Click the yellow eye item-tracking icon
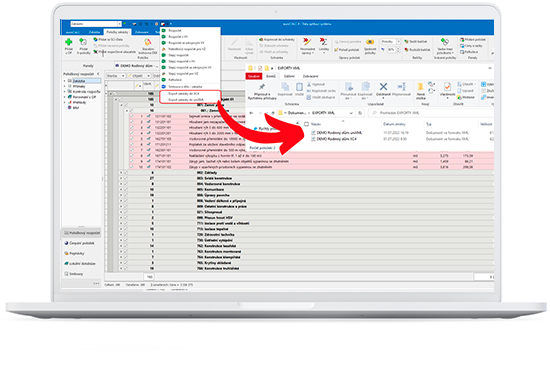Viewport: 550px width, 382px height. coord(370,42)
